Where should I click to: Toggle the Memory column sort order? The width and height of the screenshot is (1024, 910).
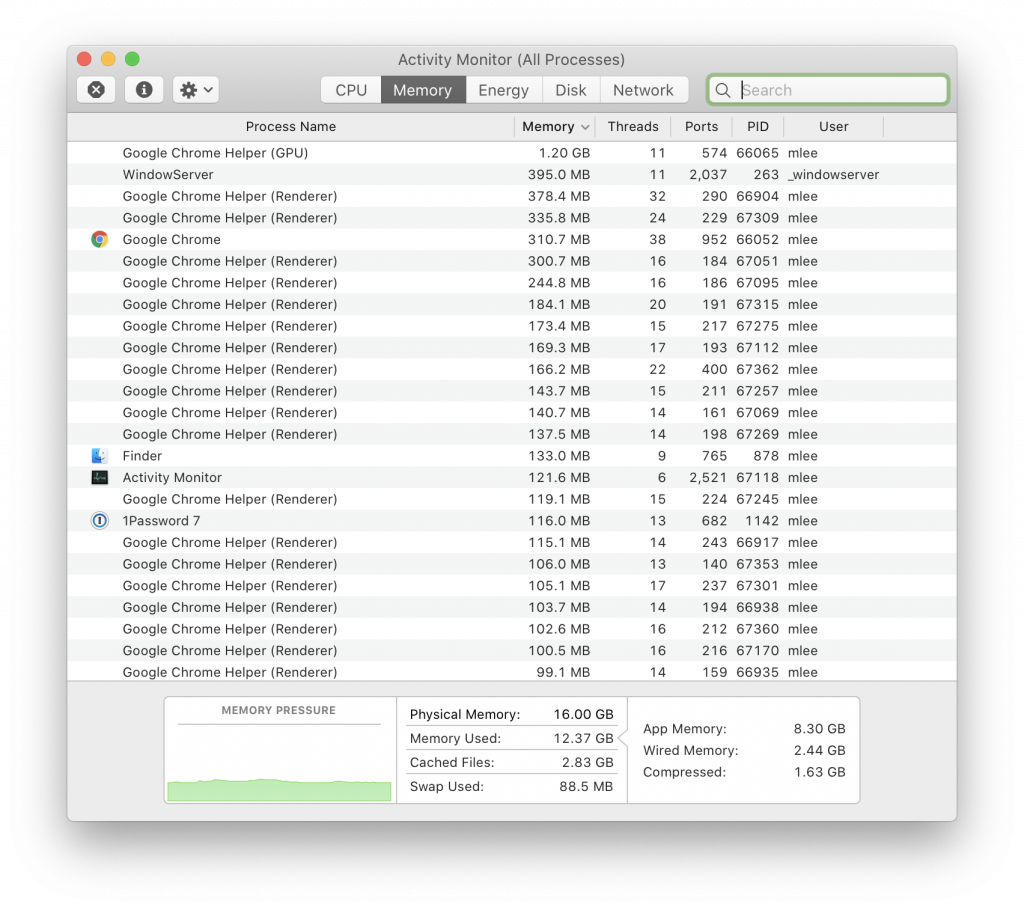[x=555, y=127]
